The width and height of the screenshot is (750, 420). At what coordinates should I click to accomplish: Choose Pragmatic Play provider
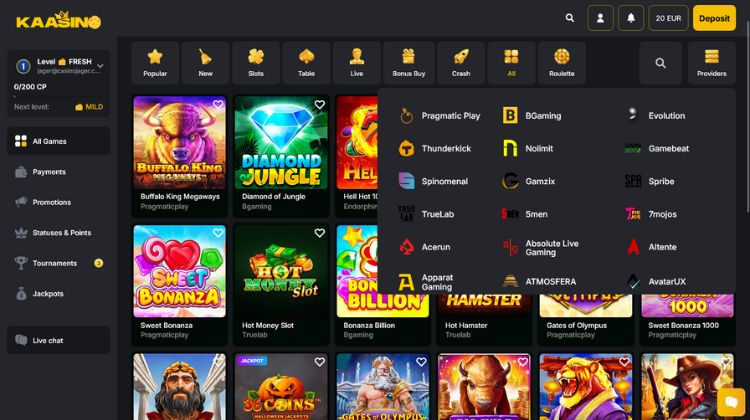point(439,116)
